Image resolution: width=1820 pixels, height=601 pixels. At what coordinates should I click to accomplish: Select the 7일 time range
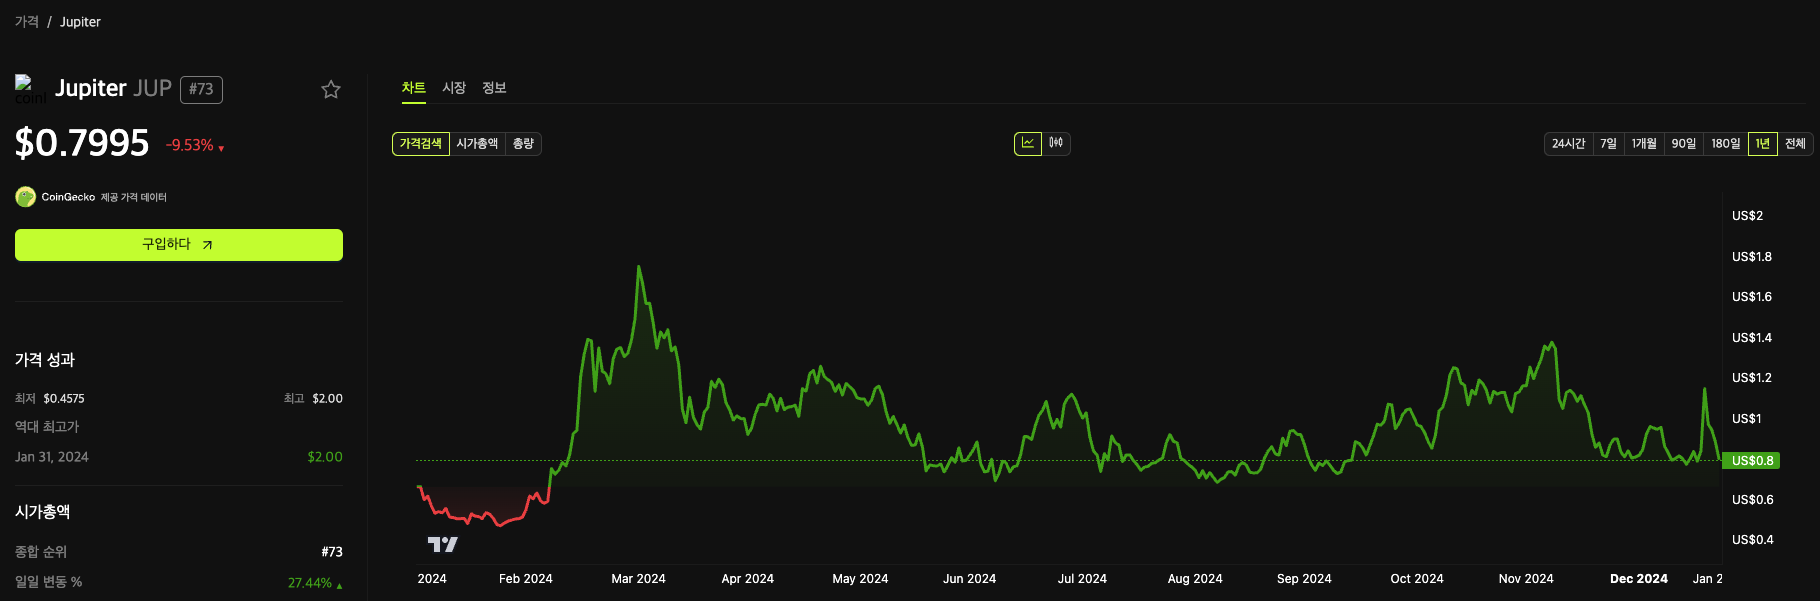point(1608,144)
